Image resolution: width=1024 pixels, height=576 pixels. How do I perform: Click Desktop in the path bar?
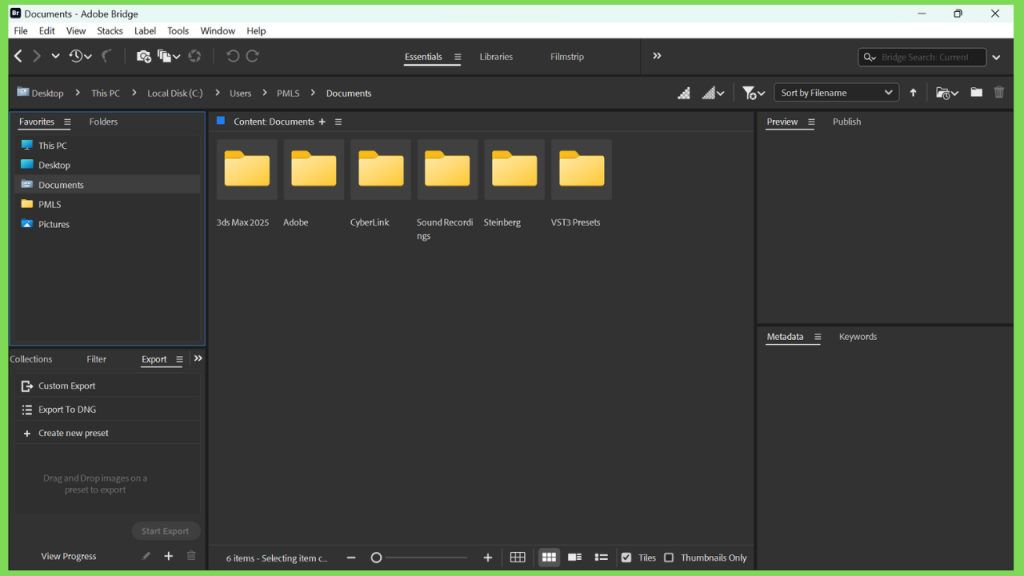click(x=40, y=93)
